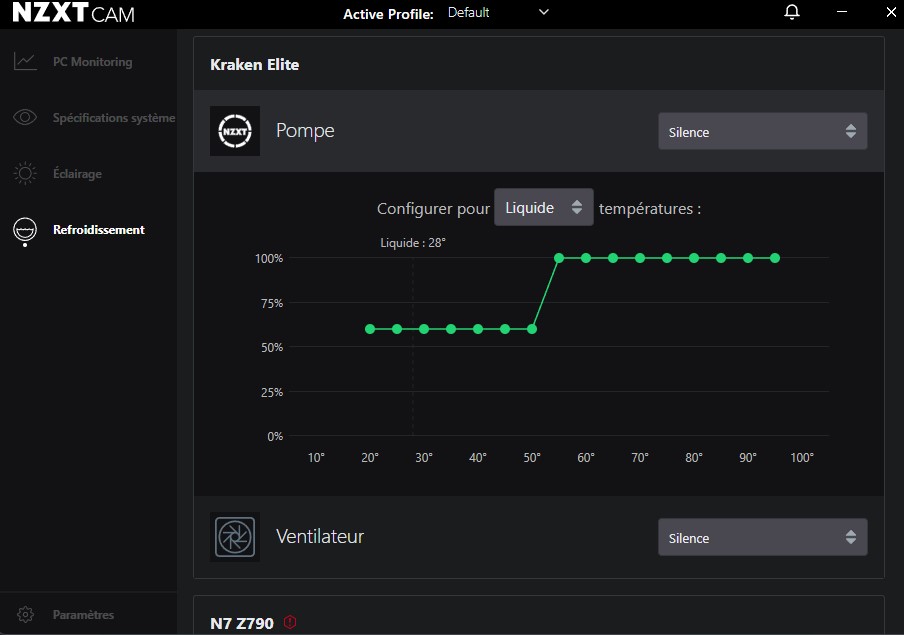This screenshot has height=635, width=904.
Task: Select the pump curve point at 55°
Action: [559, 258]
